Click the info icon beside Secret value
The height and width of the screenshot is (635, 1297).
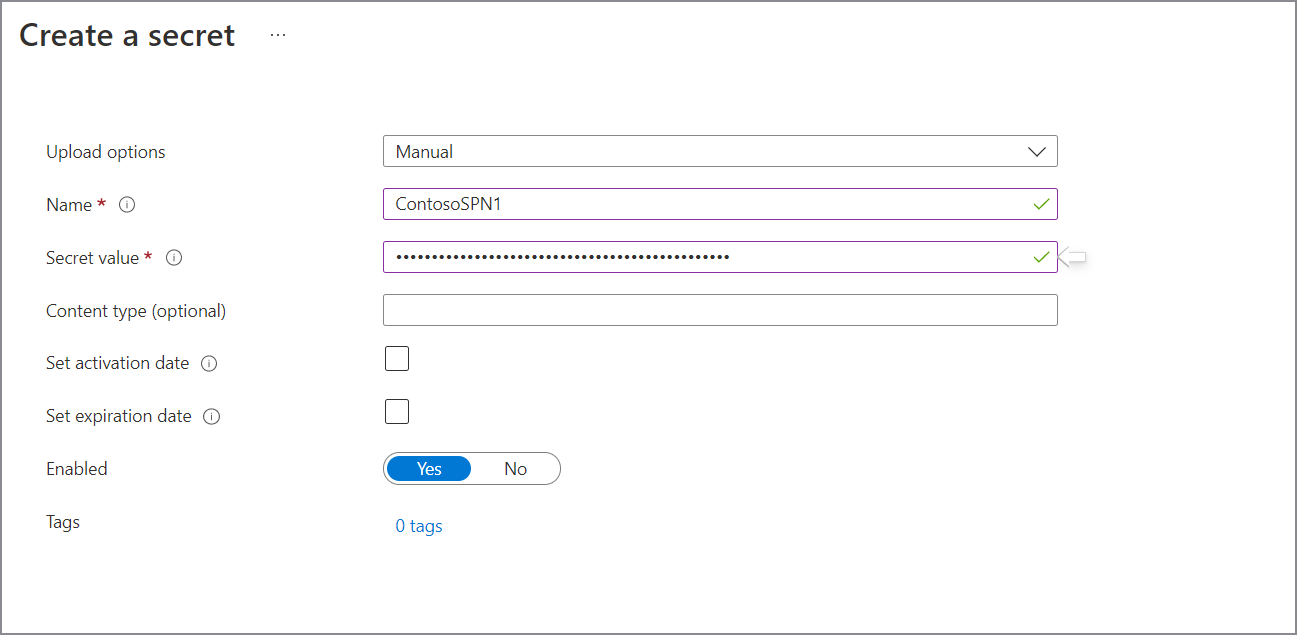(x=174, y=257)
